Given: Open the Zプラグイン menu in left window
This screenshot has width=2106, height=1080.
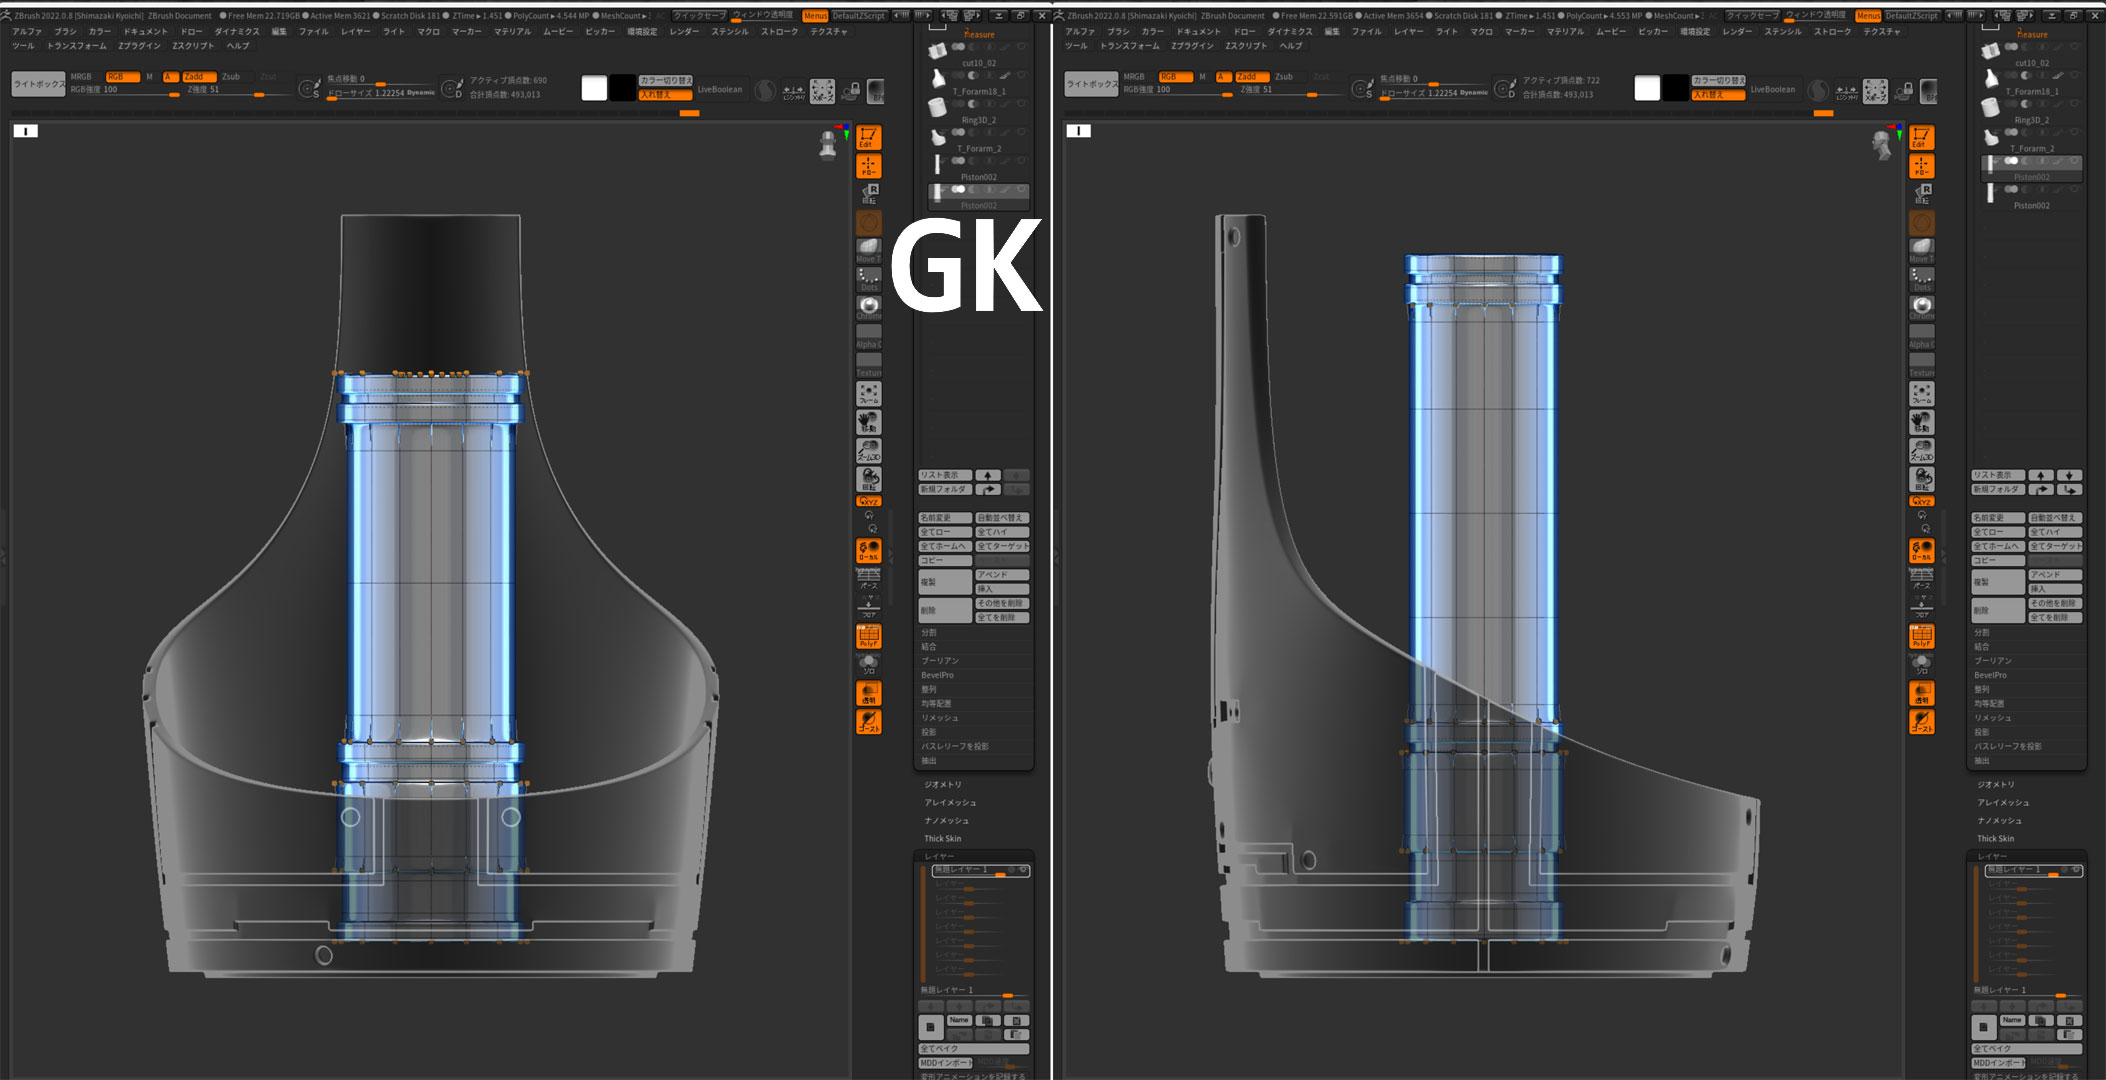Looking at the screenshot, I should point(139,46).
